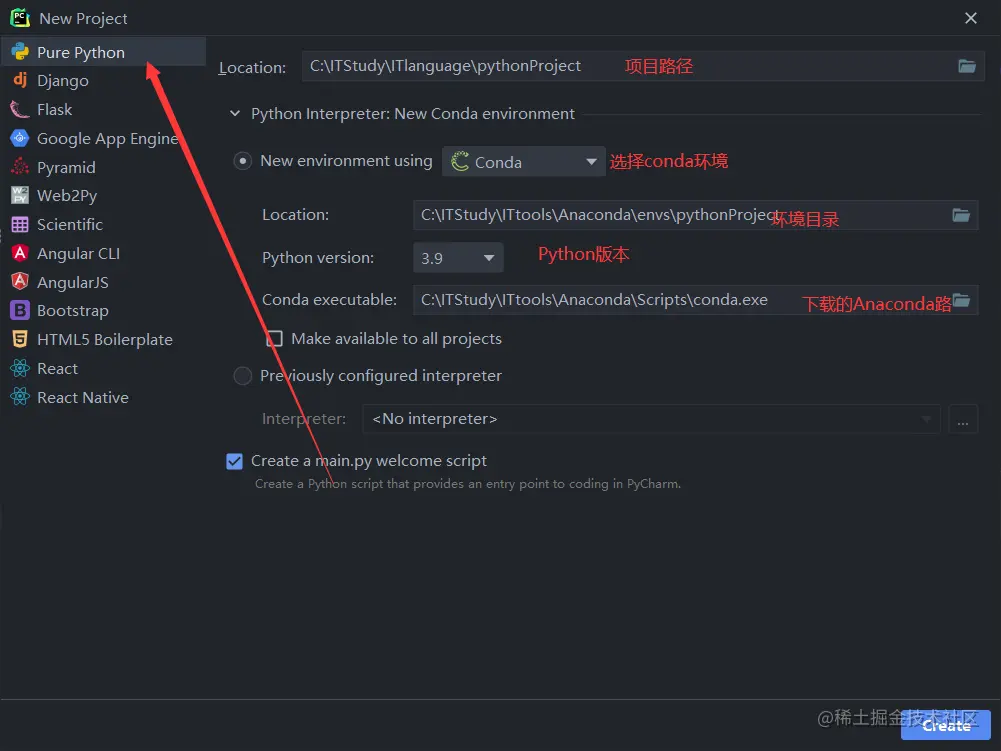
Task: Select Previously configured interpreter radio button
Action: 243,376
